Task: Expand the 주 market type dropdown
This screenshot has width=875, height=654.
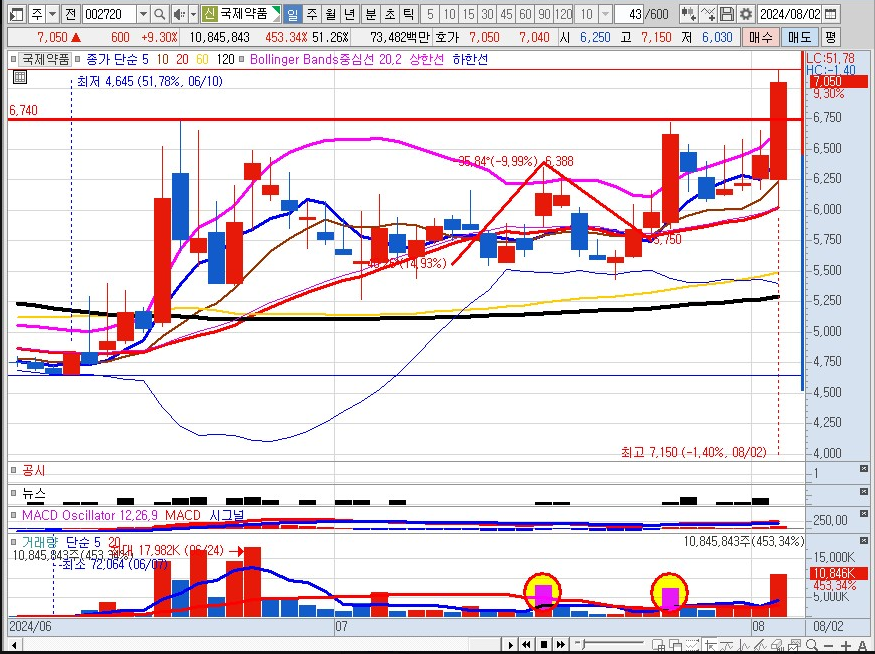Action: tap(52, 14)
